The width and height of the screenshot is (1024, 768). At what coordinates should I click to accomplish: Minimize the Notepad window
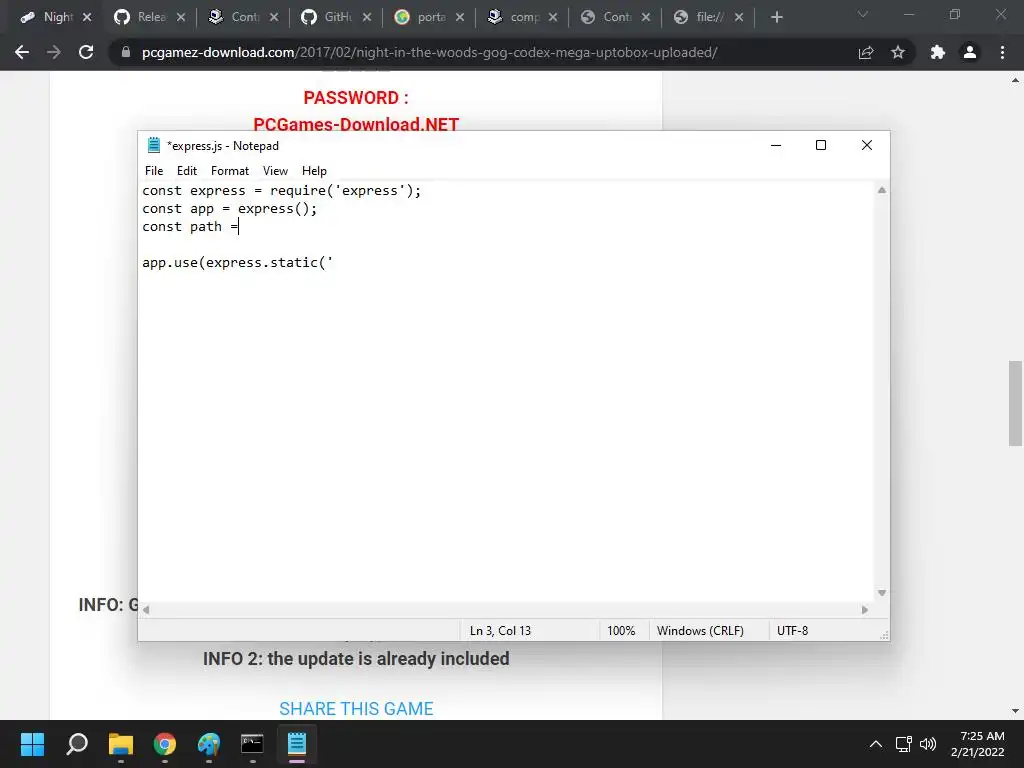(776, 145)
